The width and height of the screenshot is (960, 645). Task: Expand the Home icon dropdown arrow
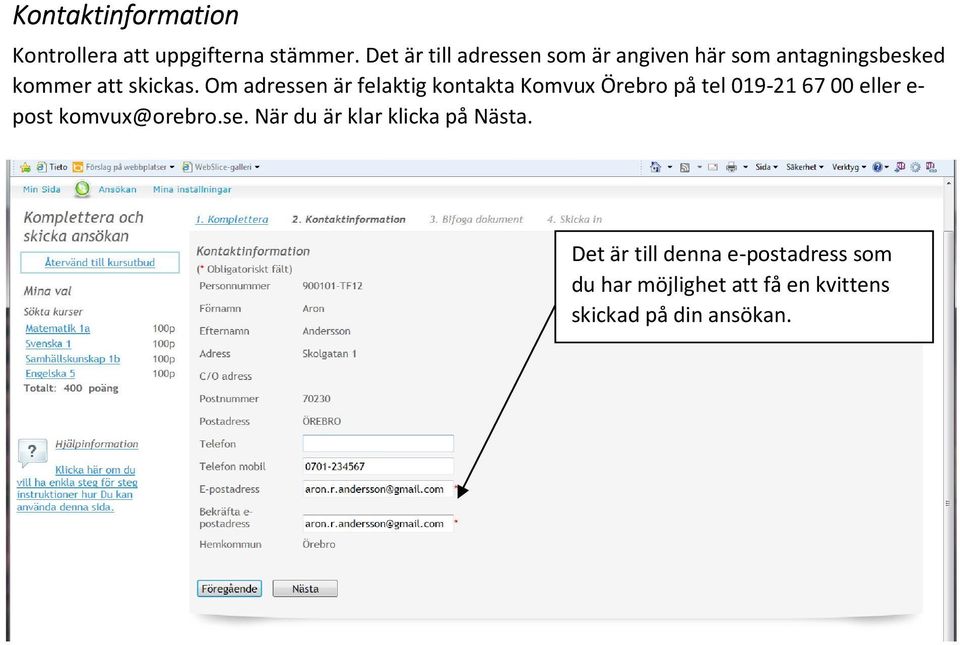(670, 167)
